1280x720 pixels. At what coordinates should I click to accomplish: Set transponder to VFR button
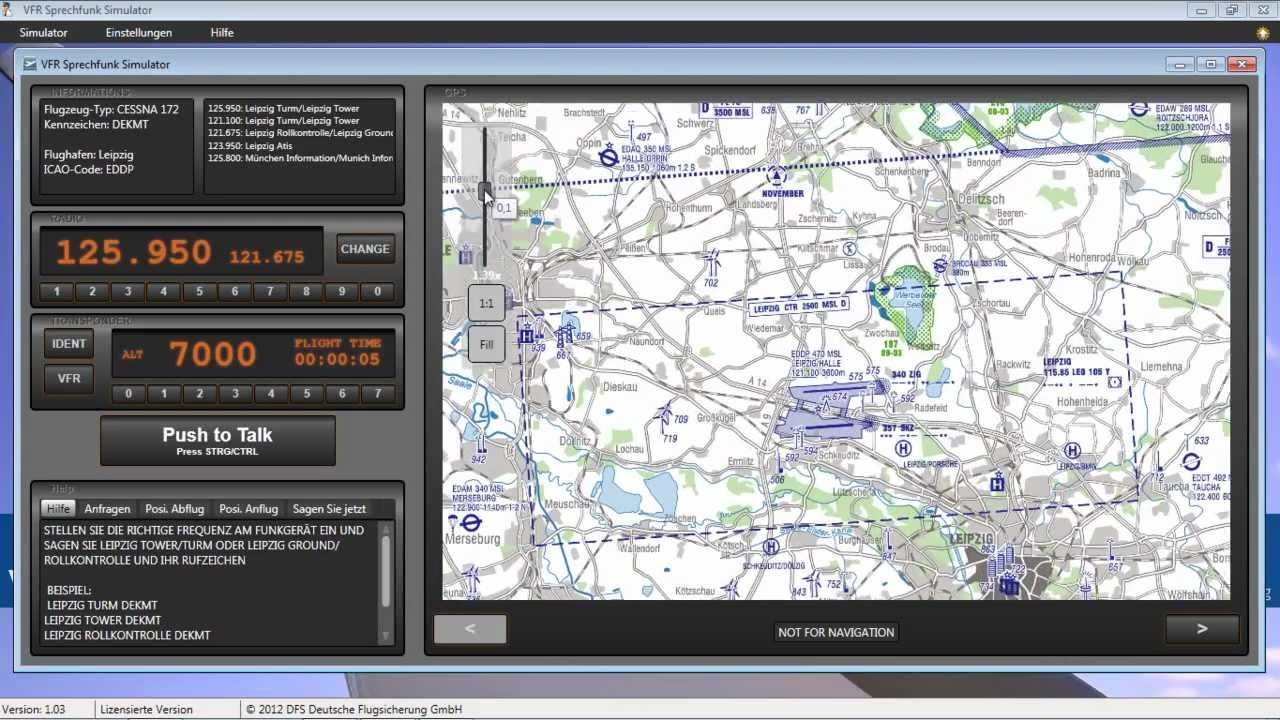click(69, 379)
